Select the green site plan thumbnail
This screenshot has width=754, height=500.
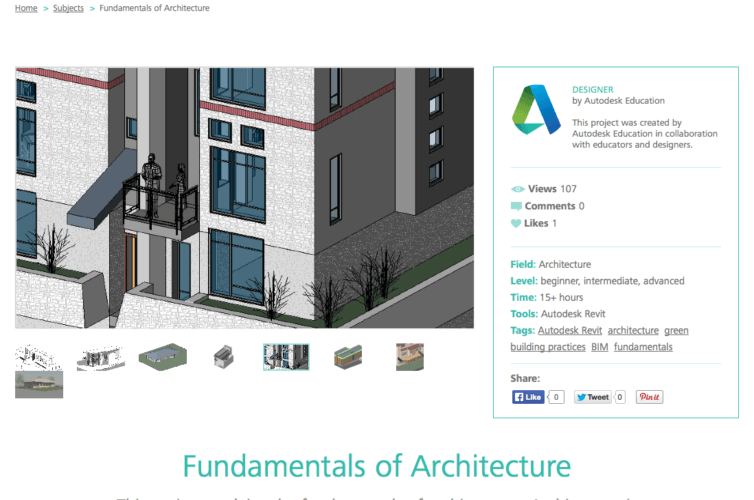click(163, 357)
